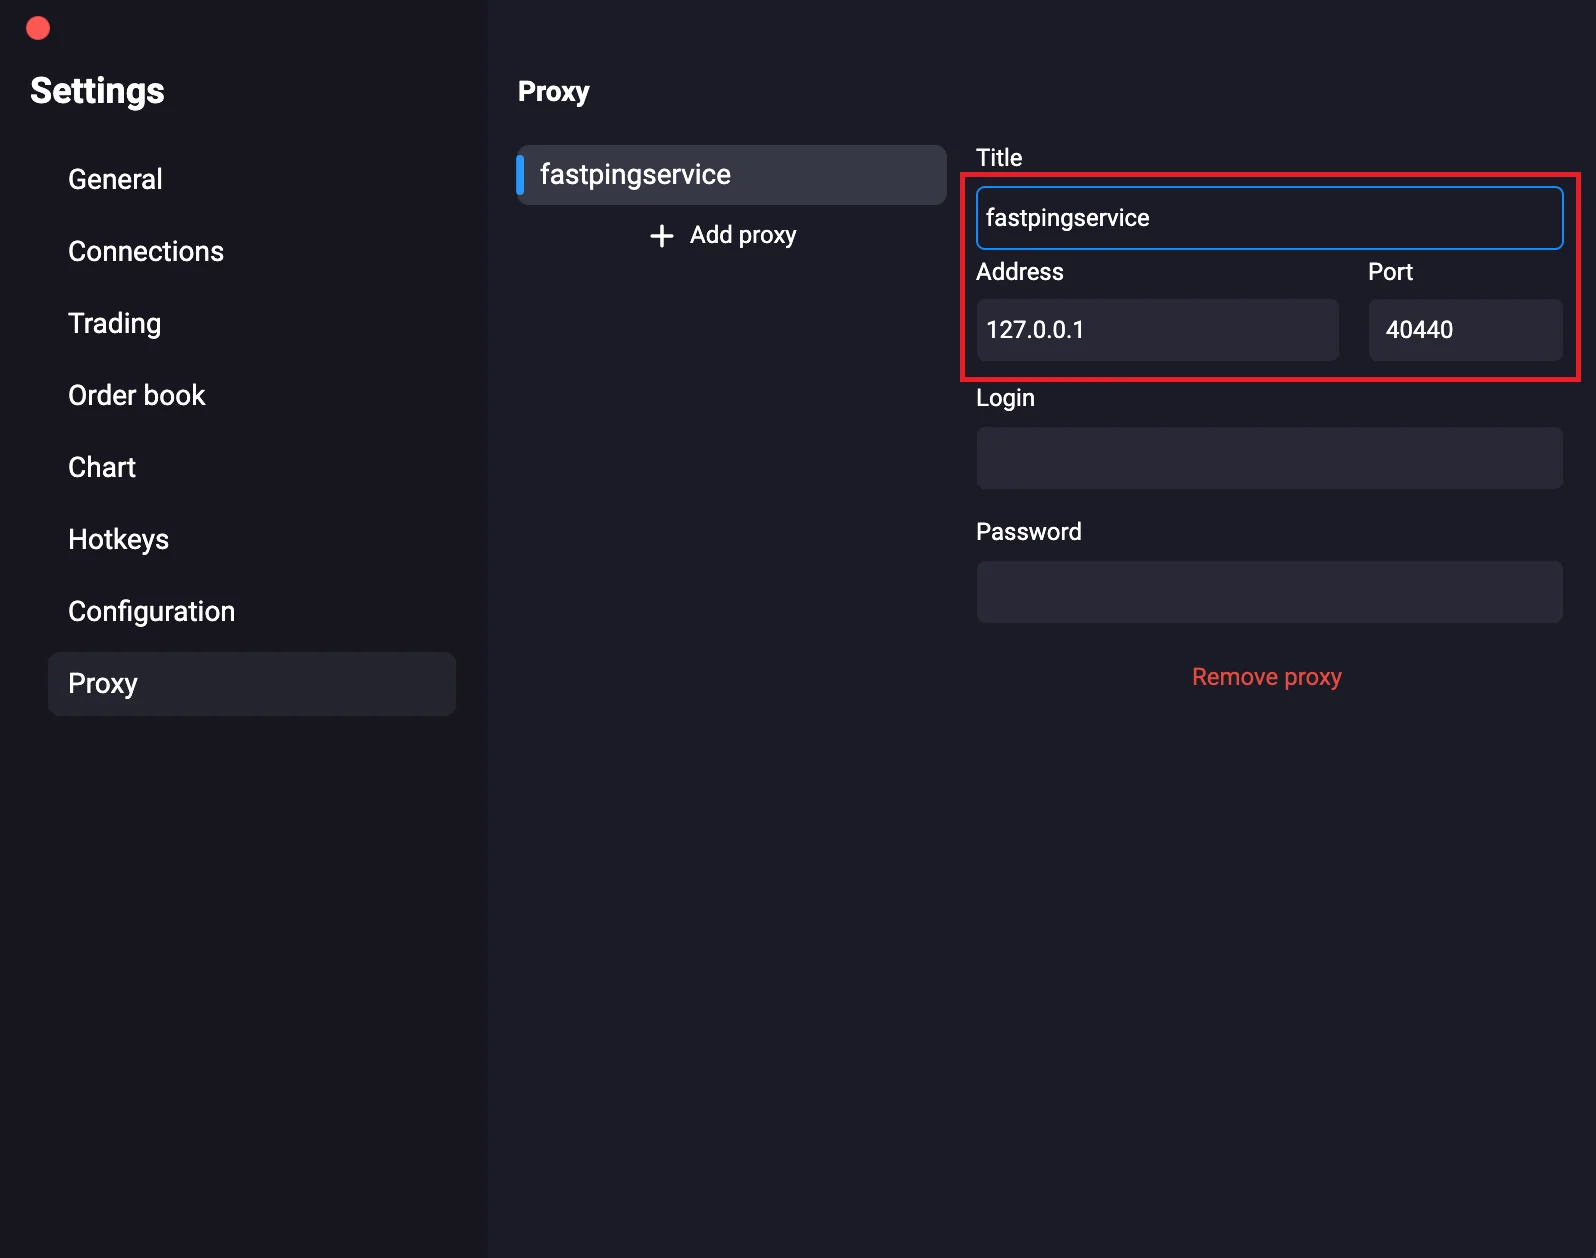1596x1258 pixels.
Task: Click the empty Login input field
Action: [x=1268, y=458]
